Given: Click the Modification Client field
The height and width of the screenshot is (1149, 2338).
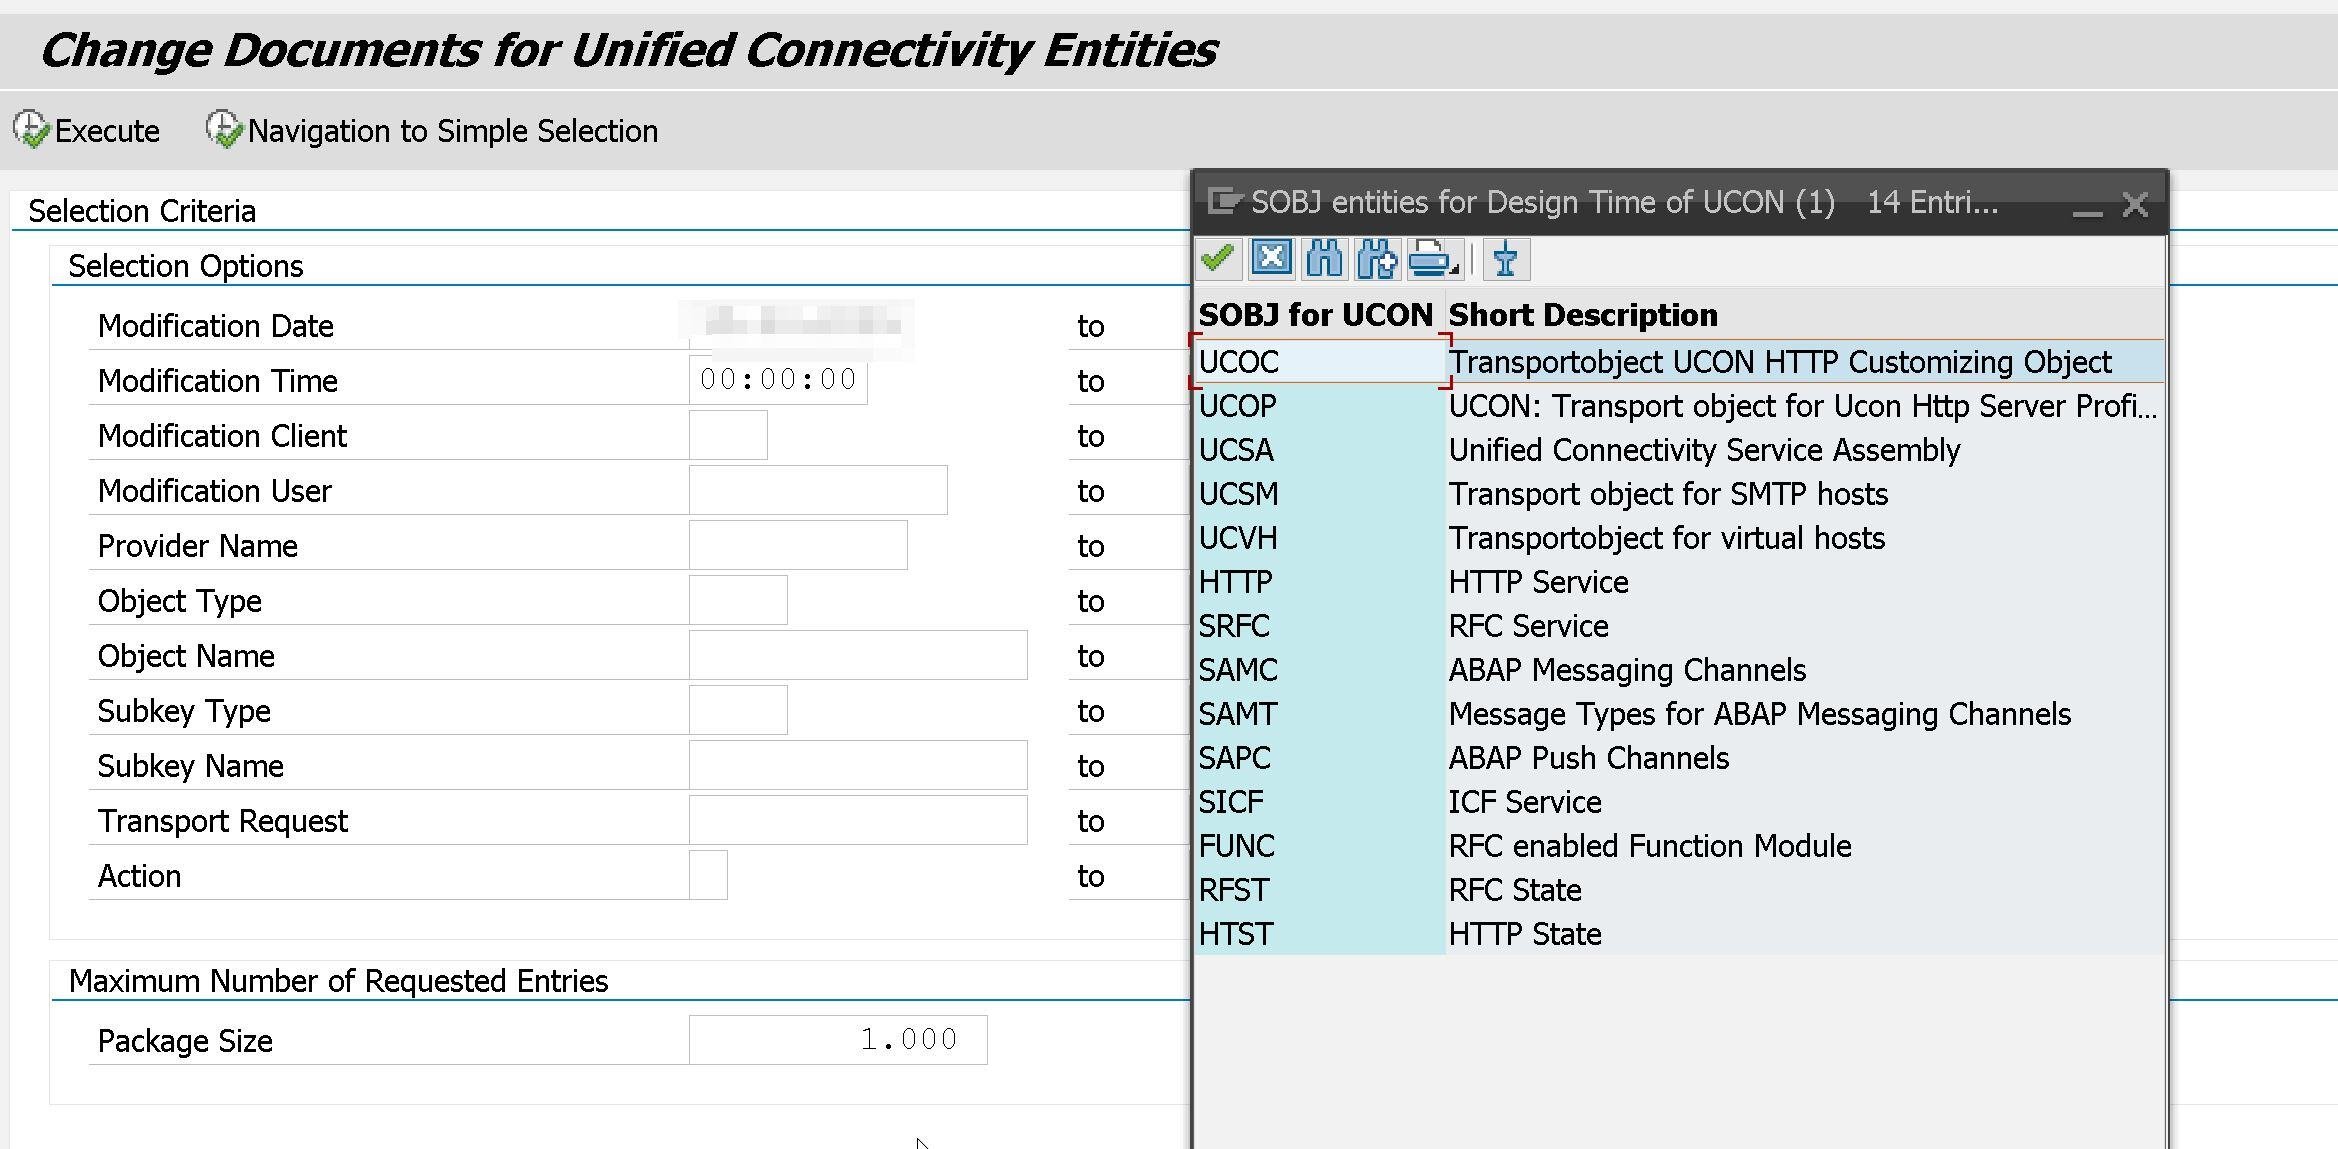Looking at the screenshot, I should (x=728, y=435).
